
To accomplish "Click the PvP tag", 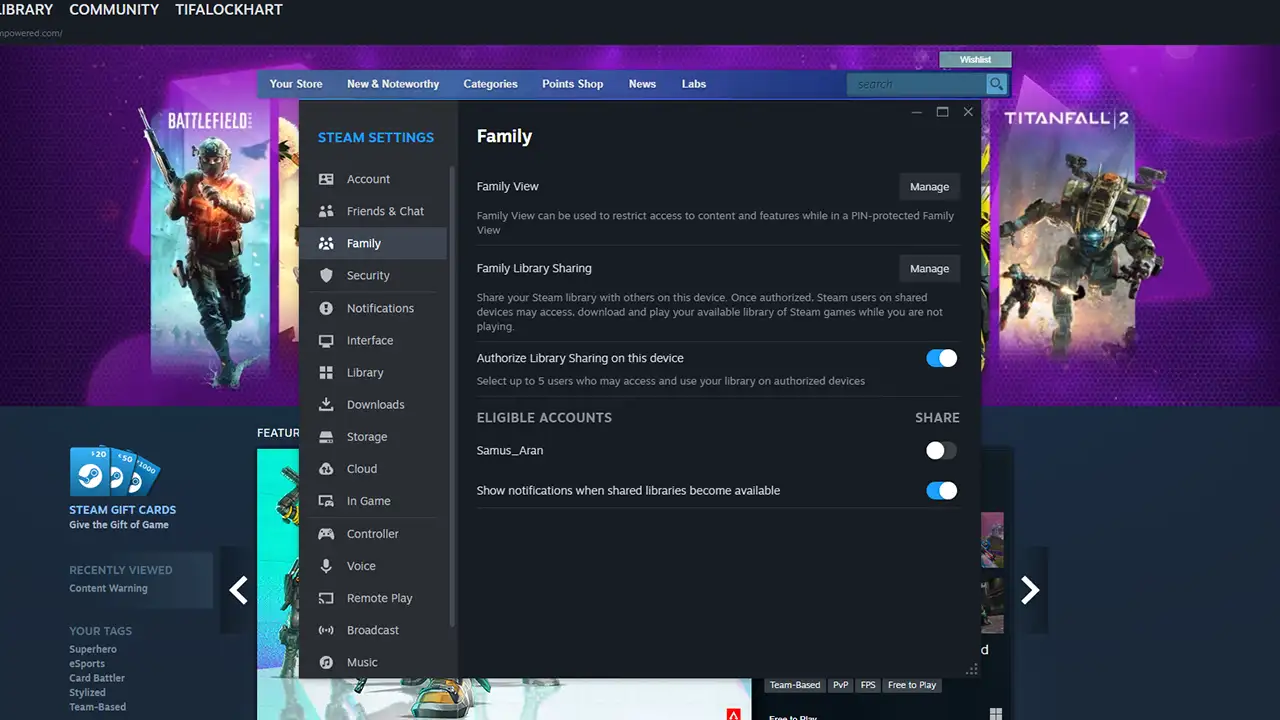I will pos(840,685).
